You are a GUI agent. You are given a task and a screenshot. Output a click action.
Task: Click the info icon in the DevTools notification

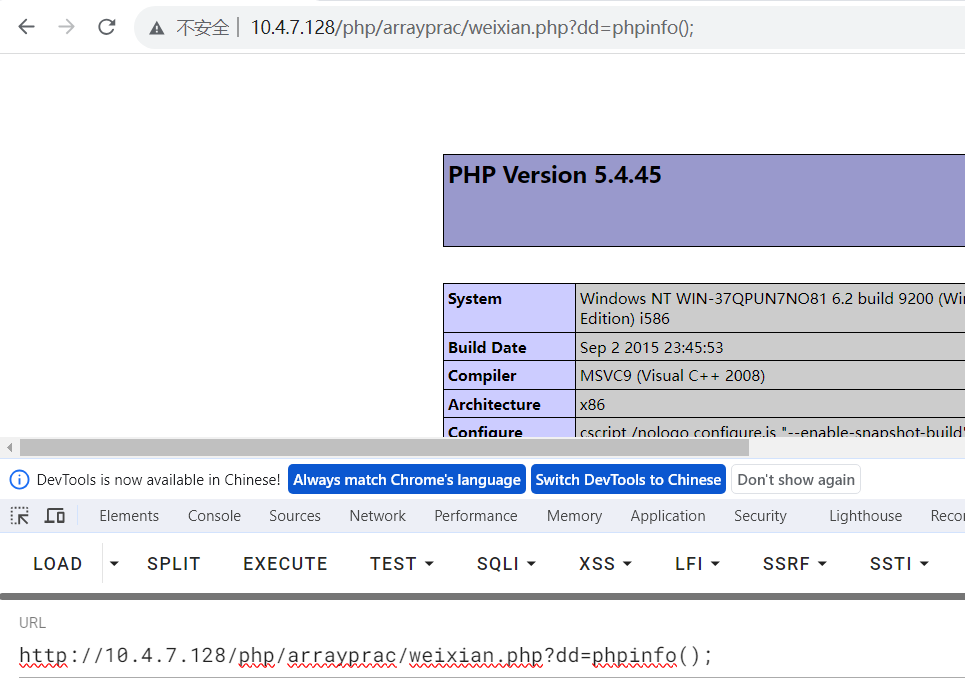(x=18, y=479)
